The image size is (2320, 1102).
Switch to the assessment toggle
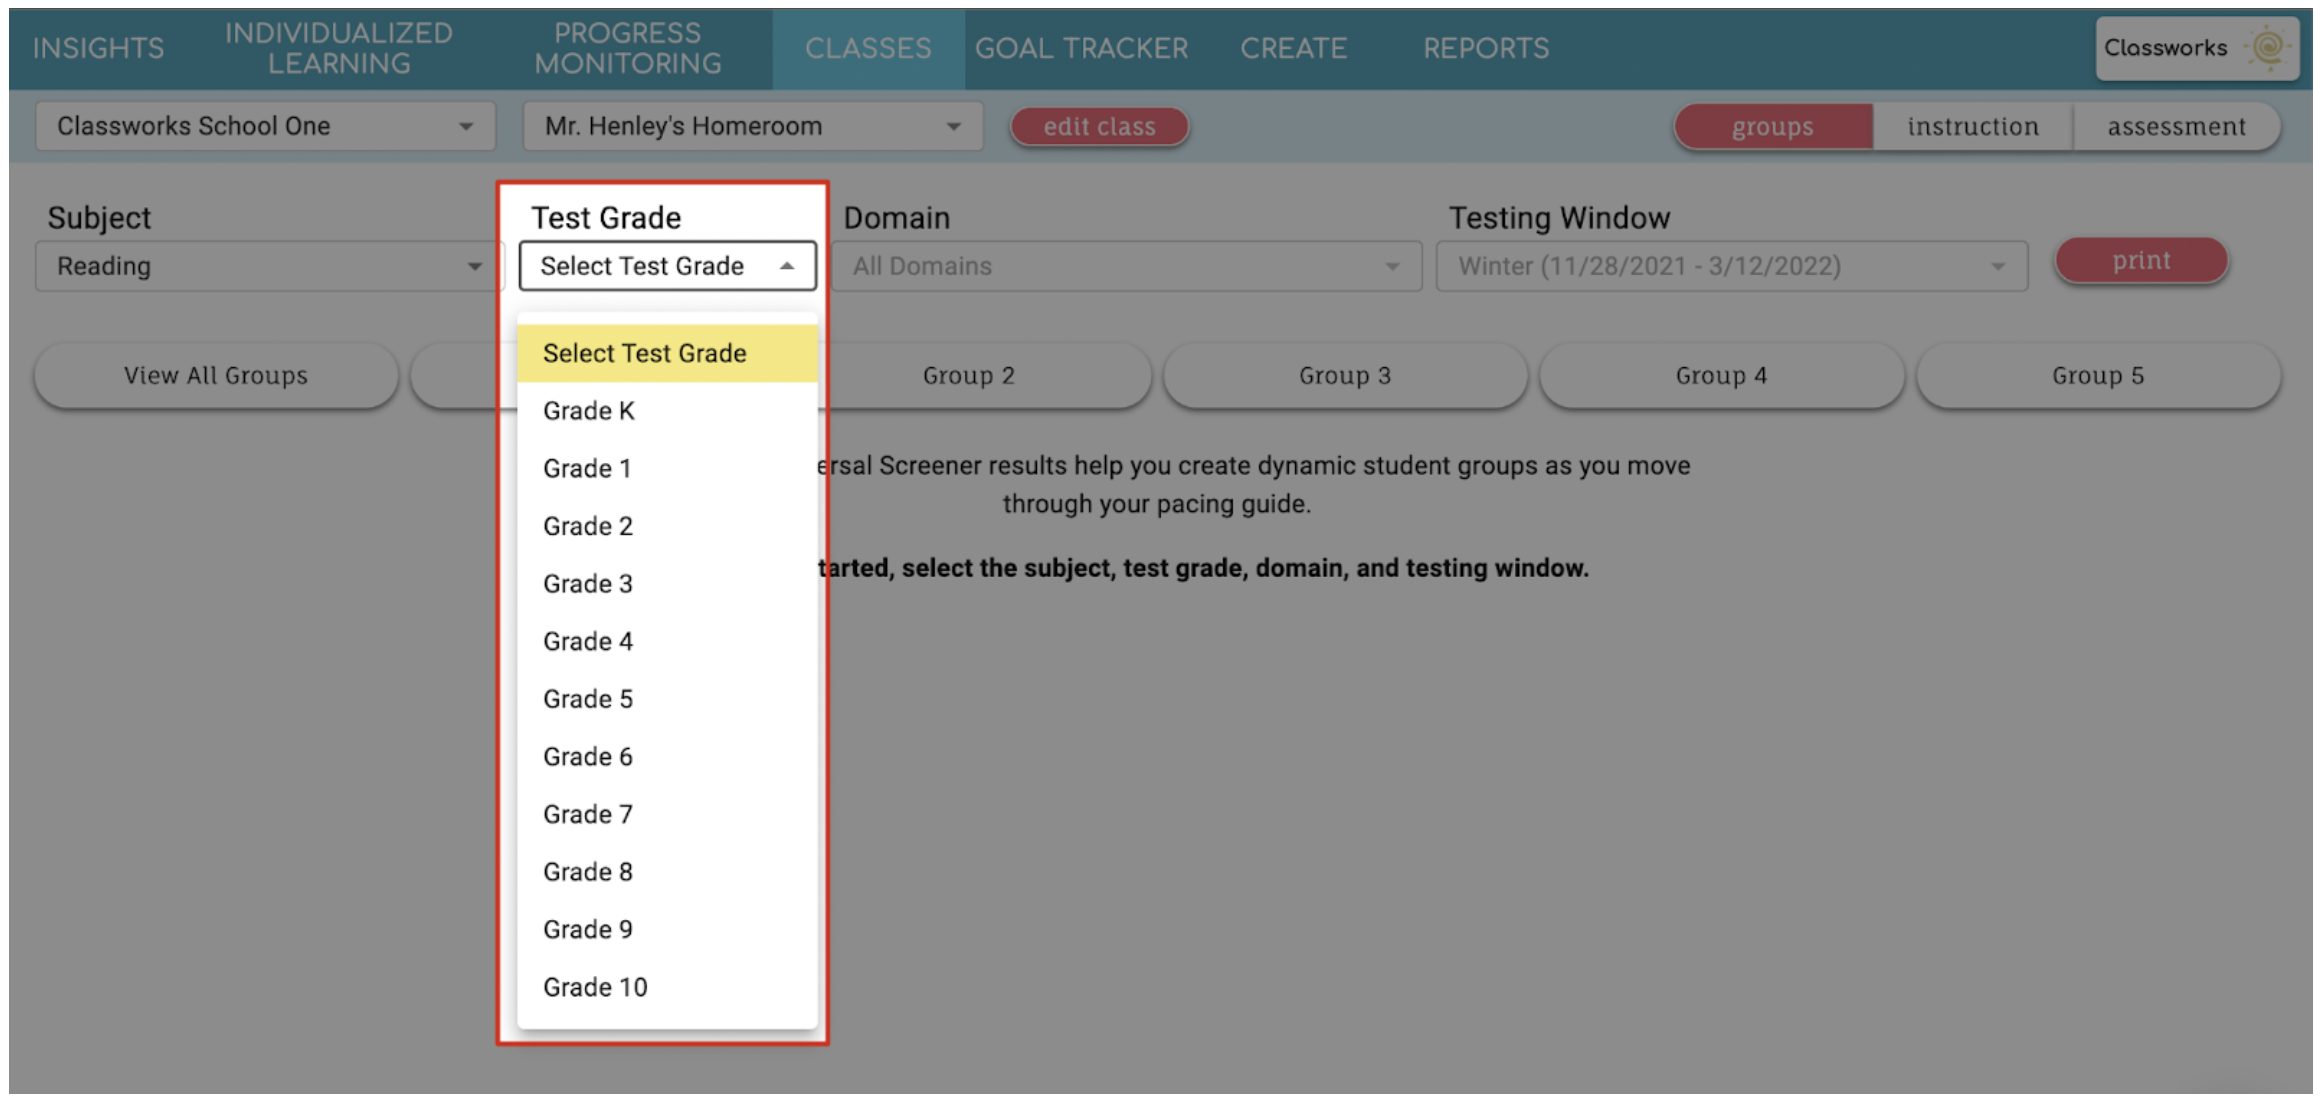(2176, 127)
